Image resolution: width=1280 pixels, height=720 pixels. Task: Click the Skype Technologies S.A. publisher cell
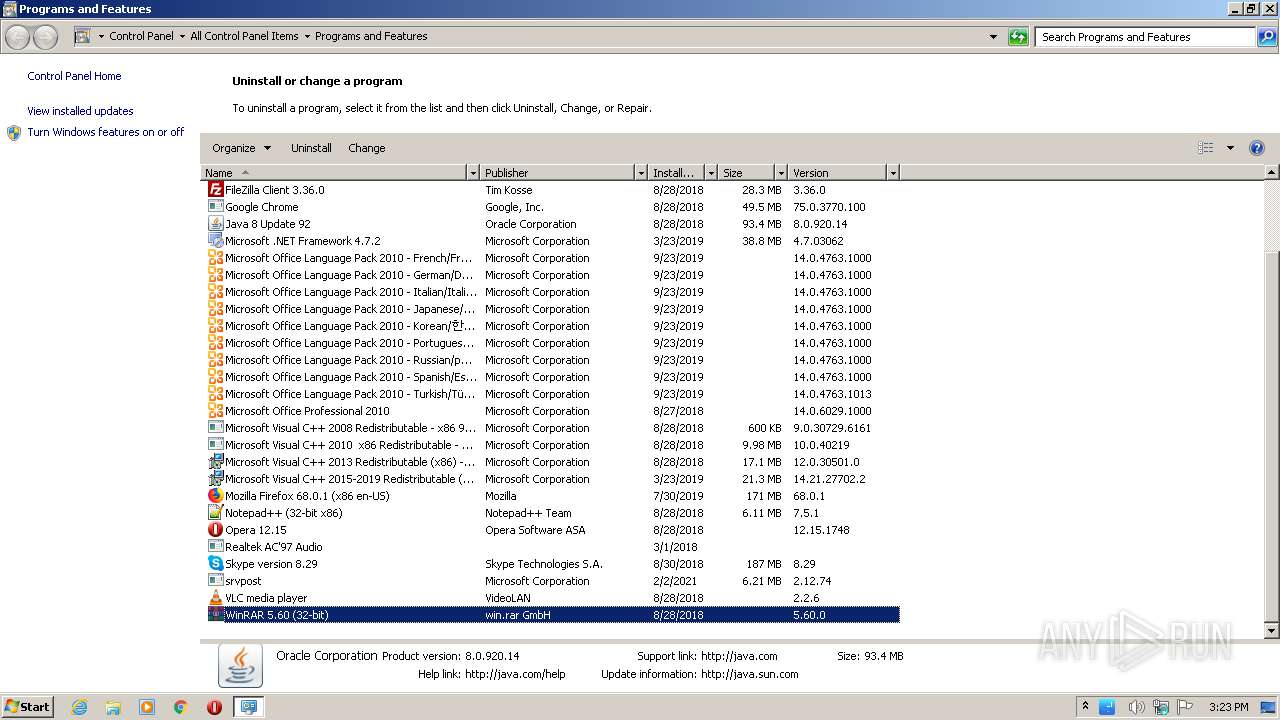[x=544, y=564]
